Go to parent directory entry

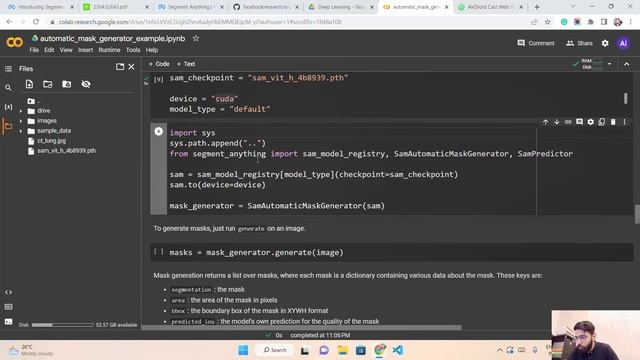coord(33,101)
